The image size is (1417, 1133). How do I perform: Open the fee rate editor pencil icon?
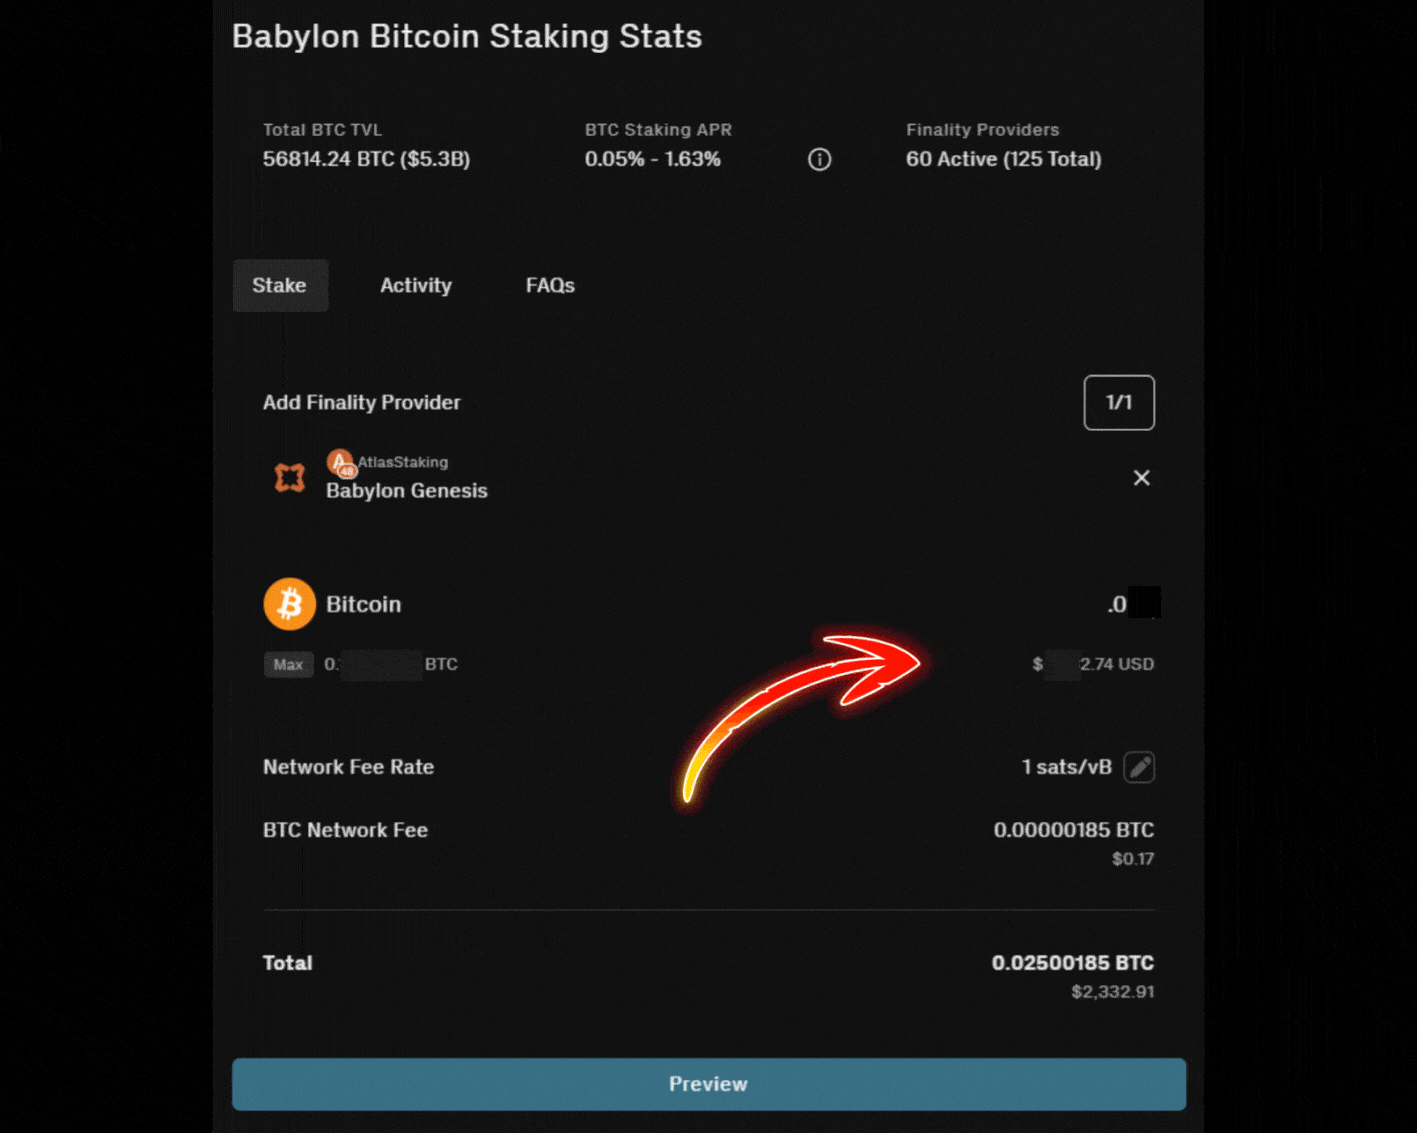point(1139,767)
